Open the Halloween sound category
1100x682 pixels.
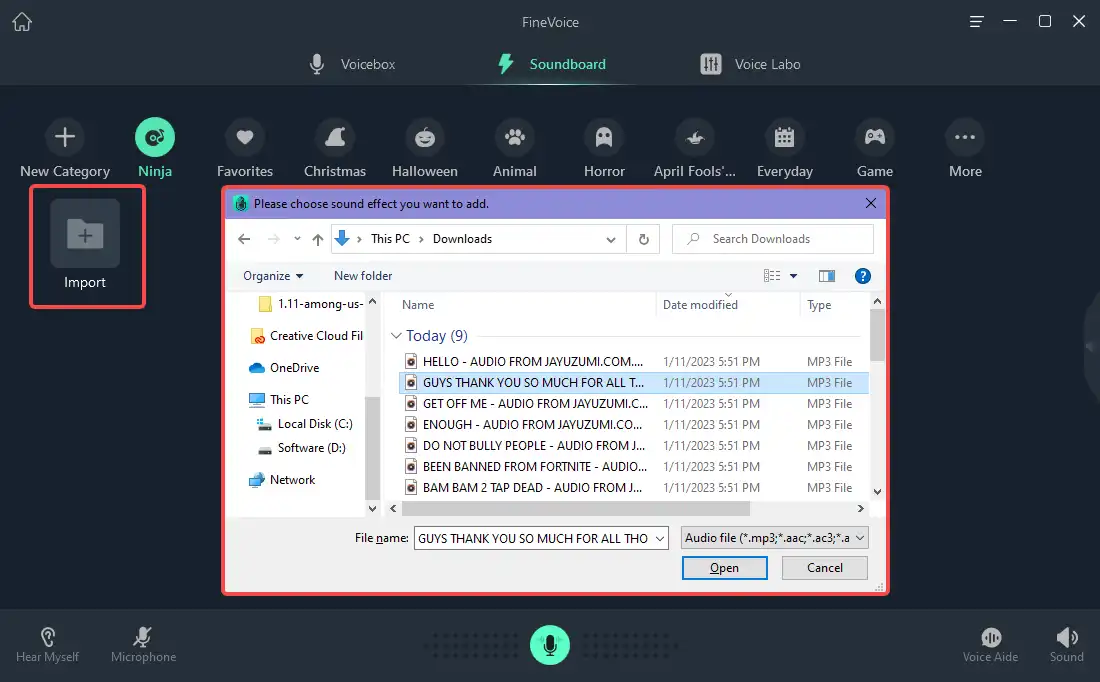(424, 149)
